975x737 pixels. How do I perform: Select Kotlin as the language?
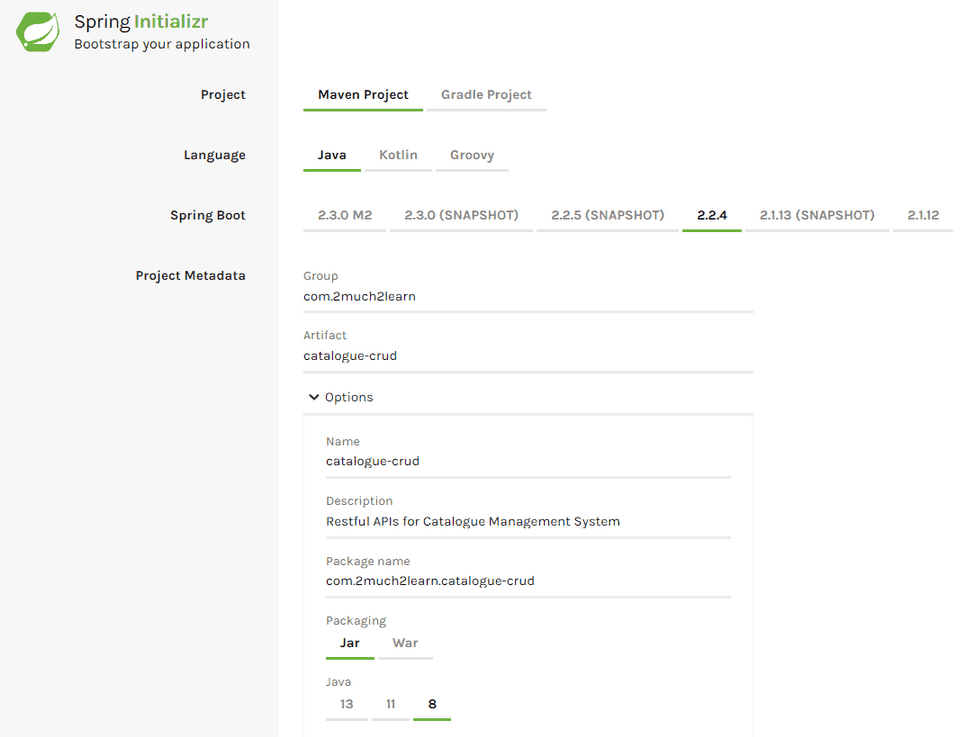tap(398, 155)
